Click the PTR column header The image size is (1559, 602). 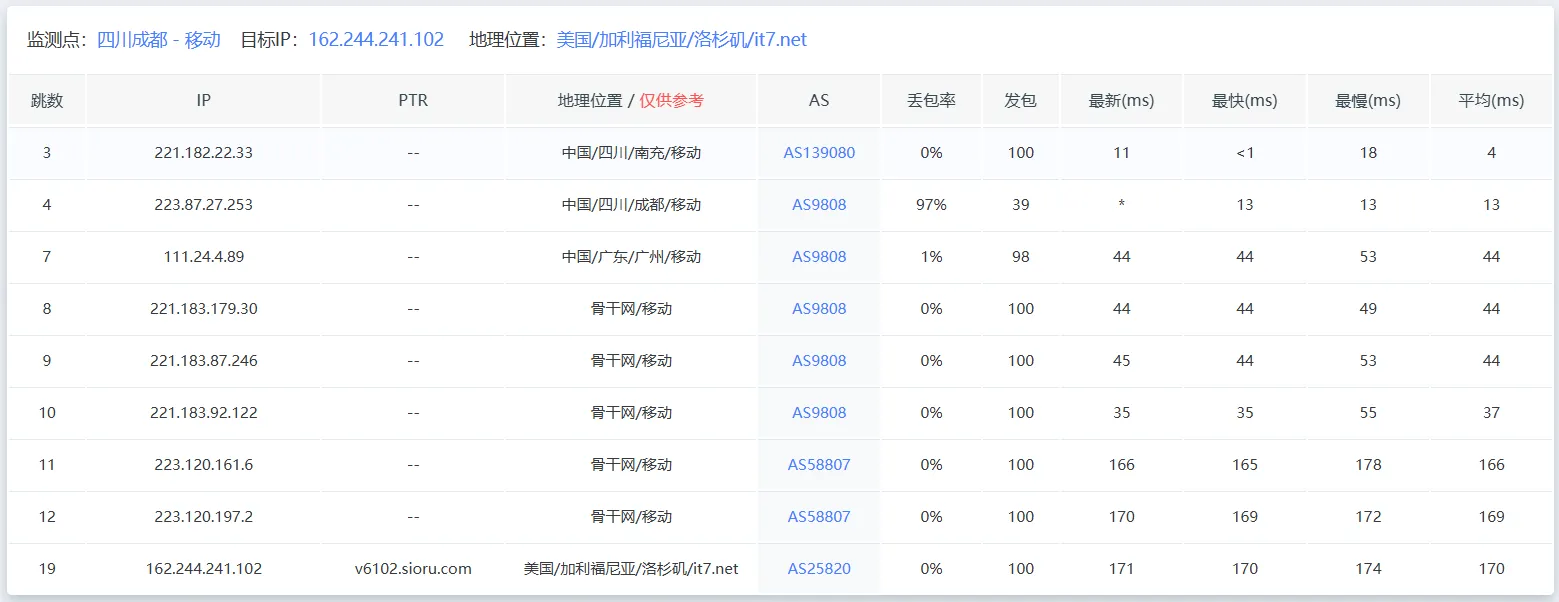click(413, 100)
